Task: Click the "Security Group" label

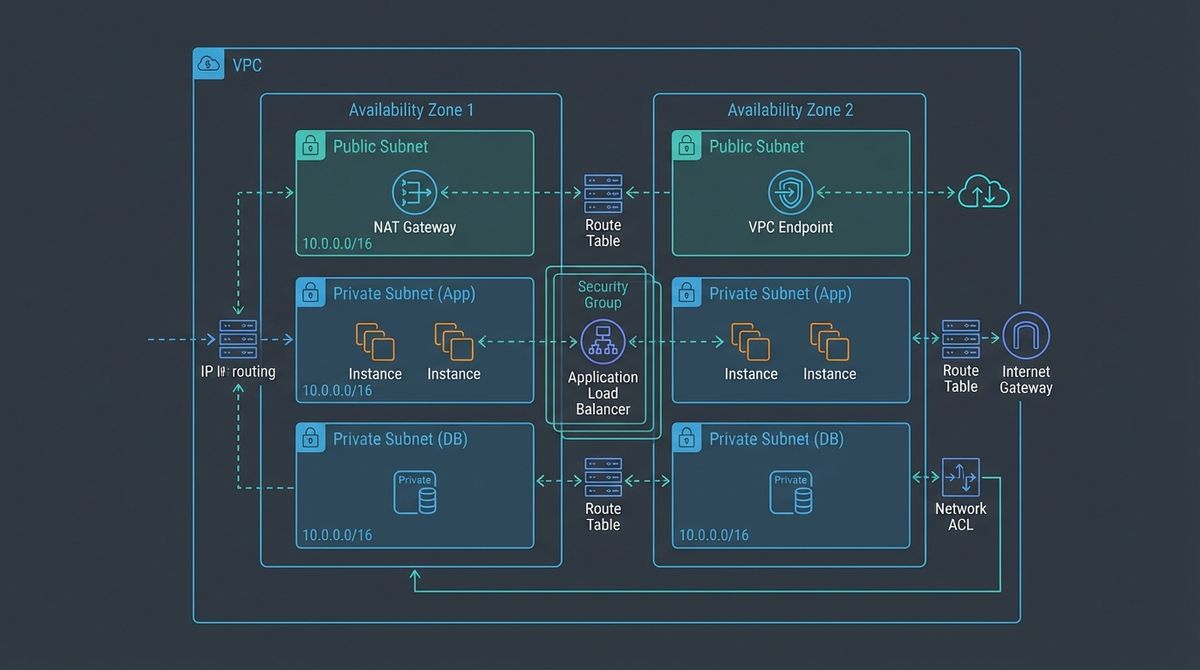Action: [603, 294]
